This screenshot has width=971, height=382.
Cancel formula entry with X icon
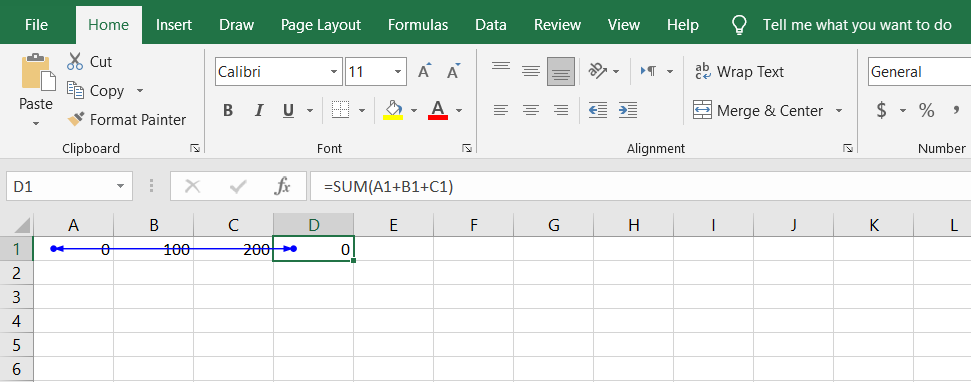(x=193, y=186)
